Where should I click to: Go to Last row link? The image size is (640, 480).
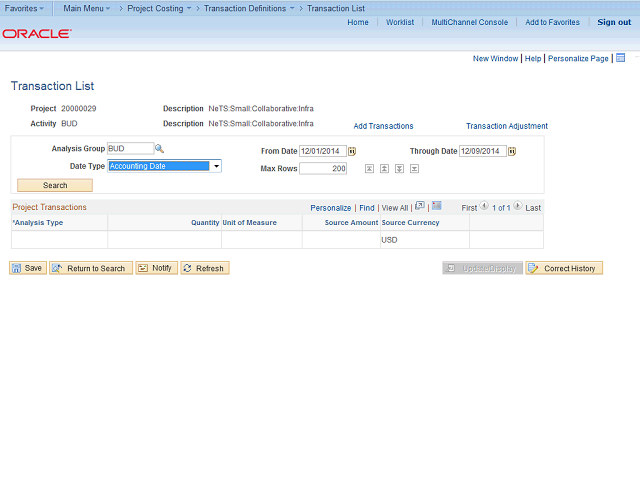pos(533,208)
